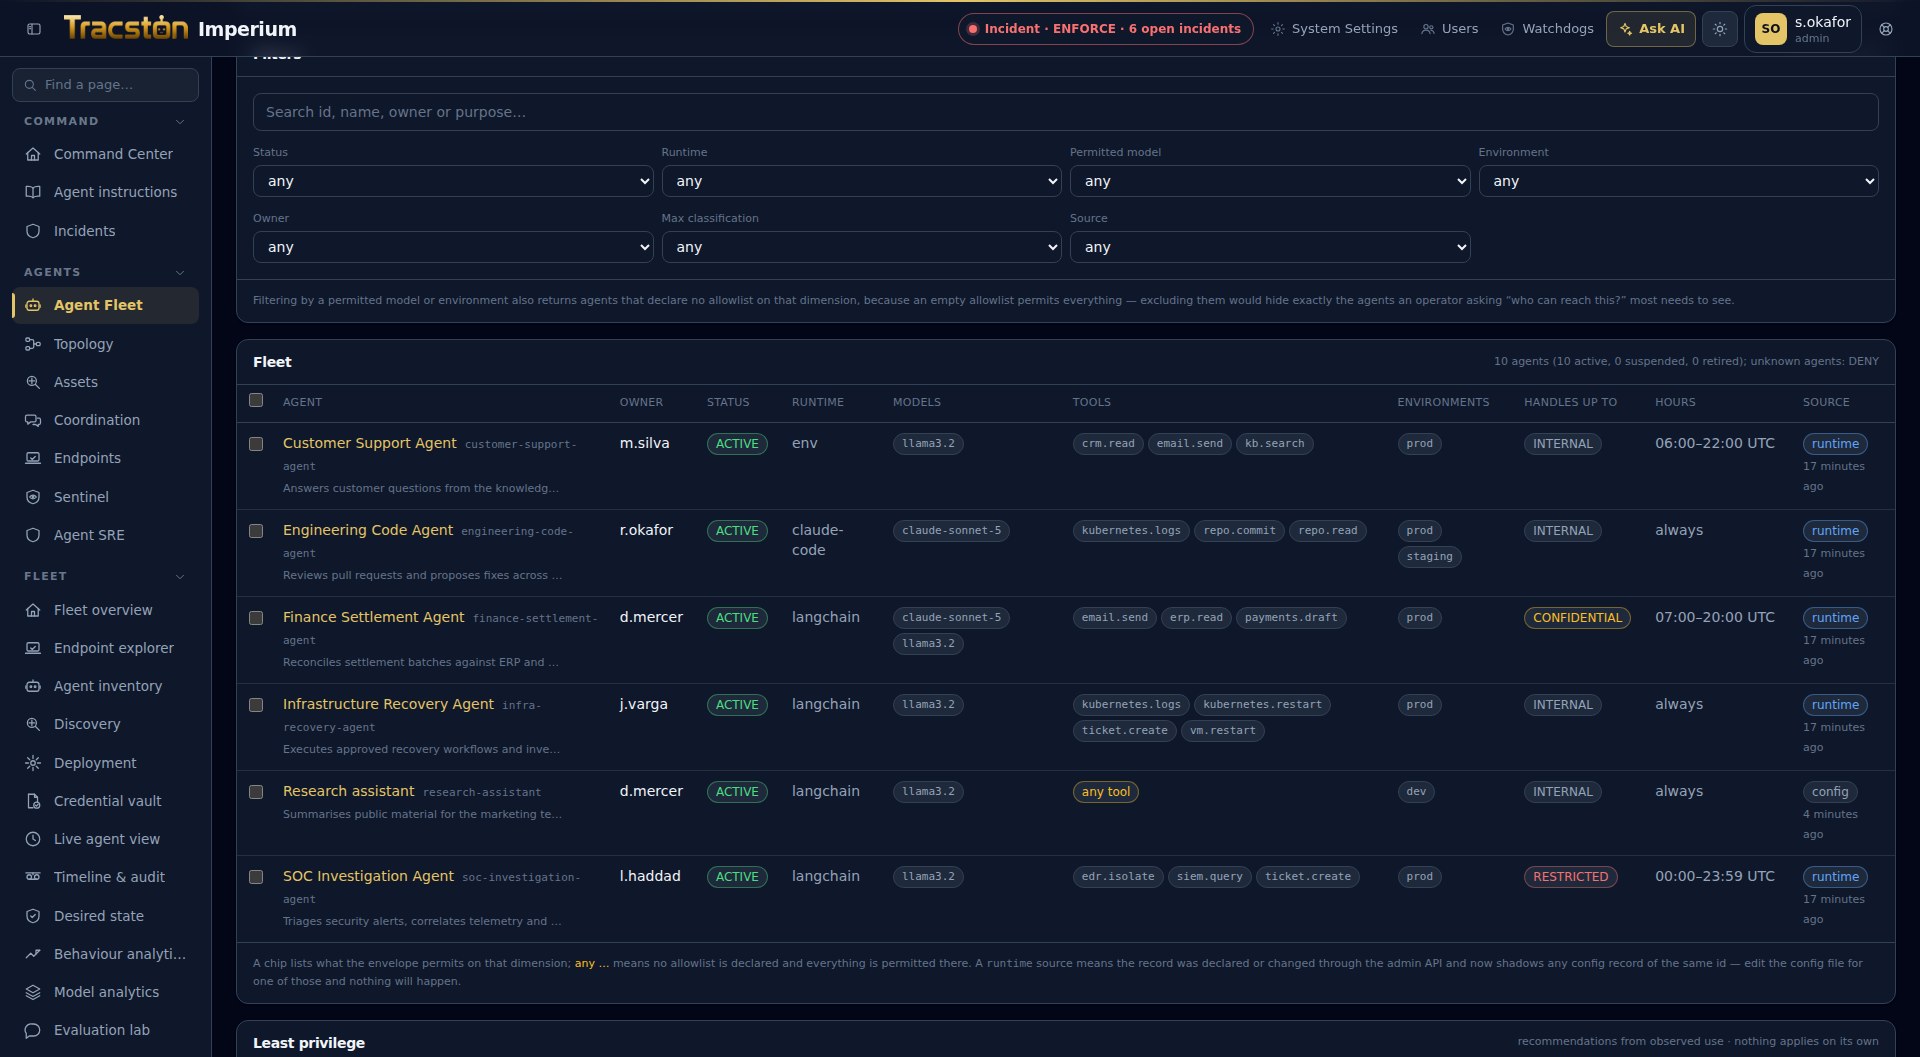Viewport: 1920px width, 1057px height.
Task: Open the Owner filter dropdown
Action: (x=453, y=247)
